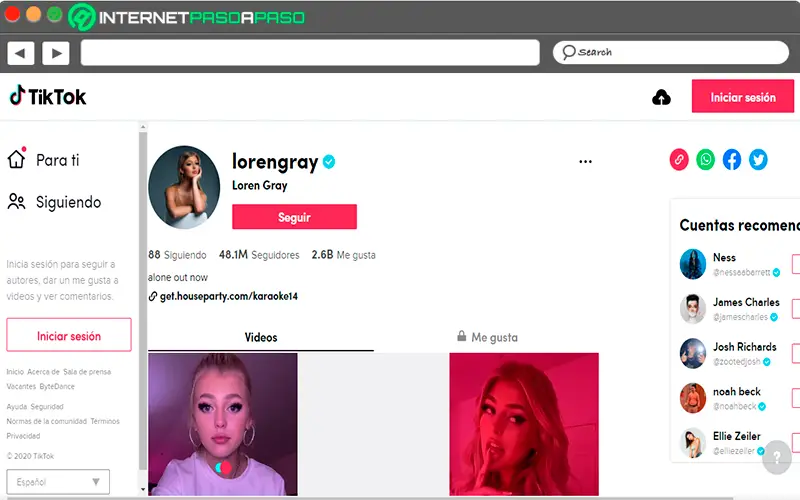Share profile via WhatsApp icon

tap(706, 160)
